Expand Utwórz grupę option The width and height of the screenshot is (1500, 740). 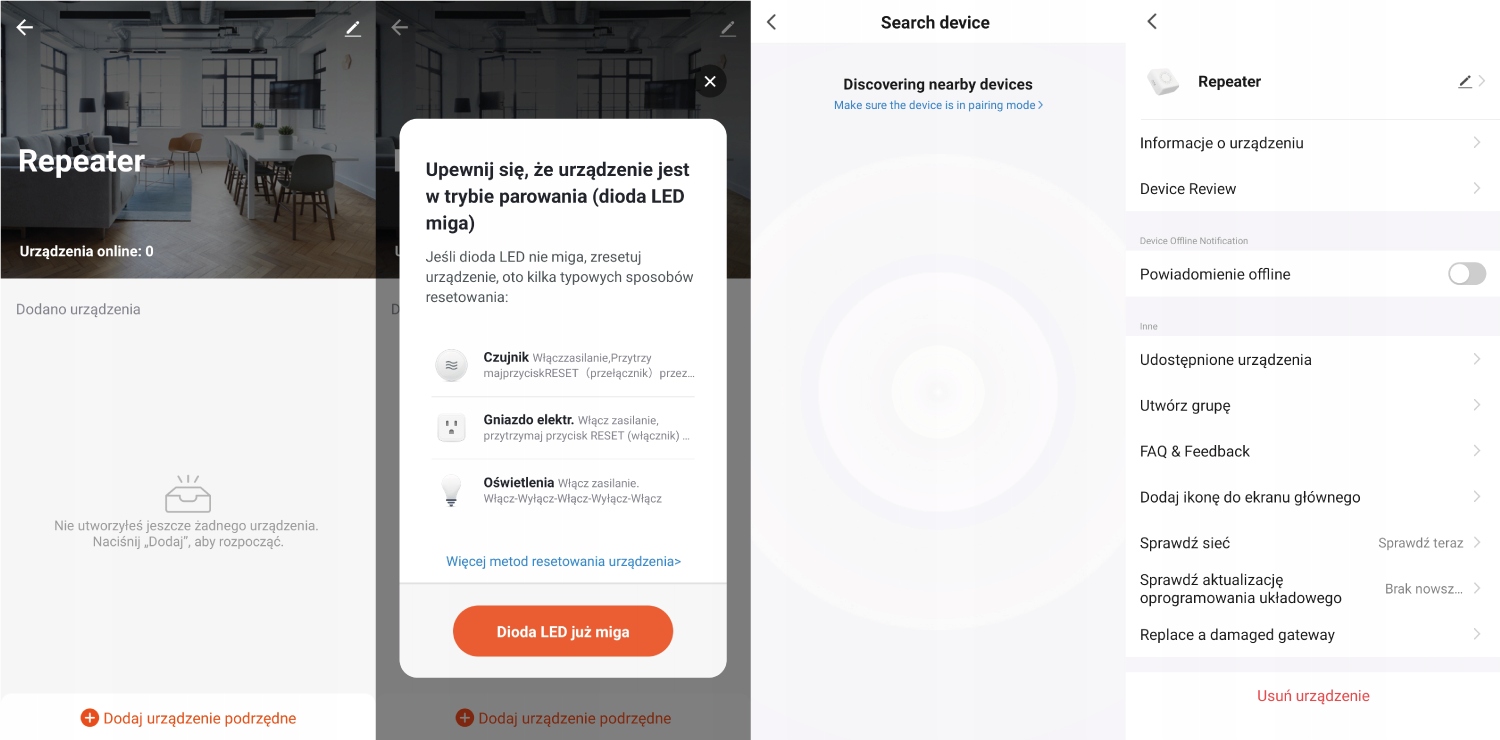(1313, 405)
